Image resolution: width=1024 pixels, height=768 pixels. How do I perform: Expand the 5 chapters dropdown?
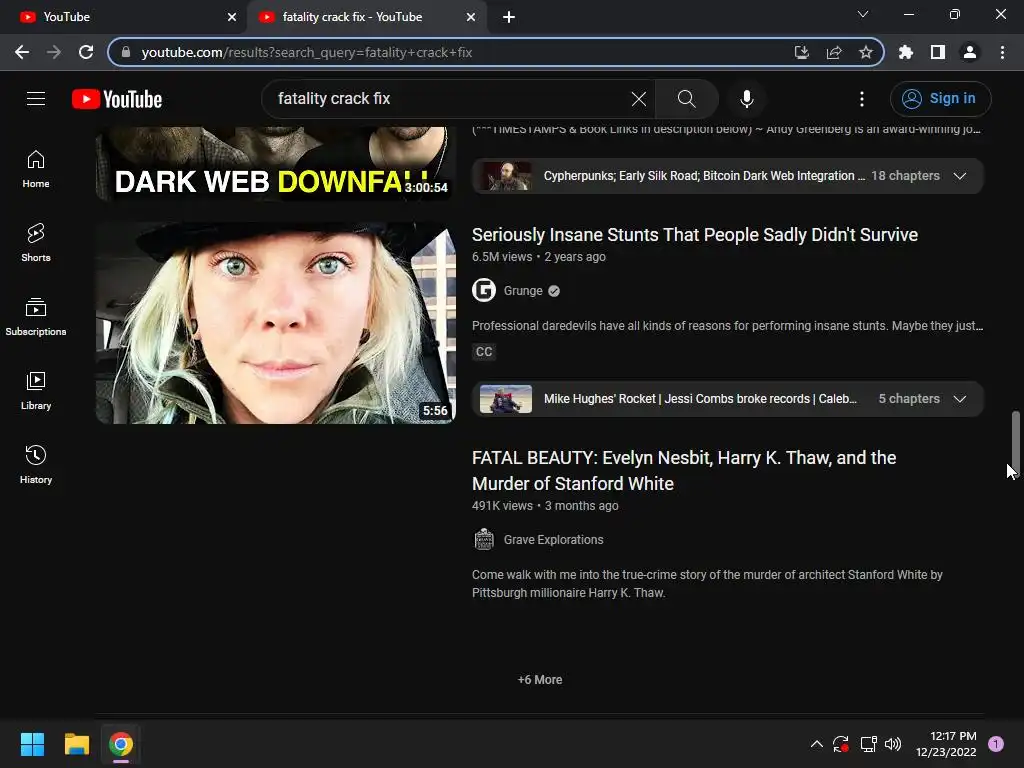click(x=959, y=398)
